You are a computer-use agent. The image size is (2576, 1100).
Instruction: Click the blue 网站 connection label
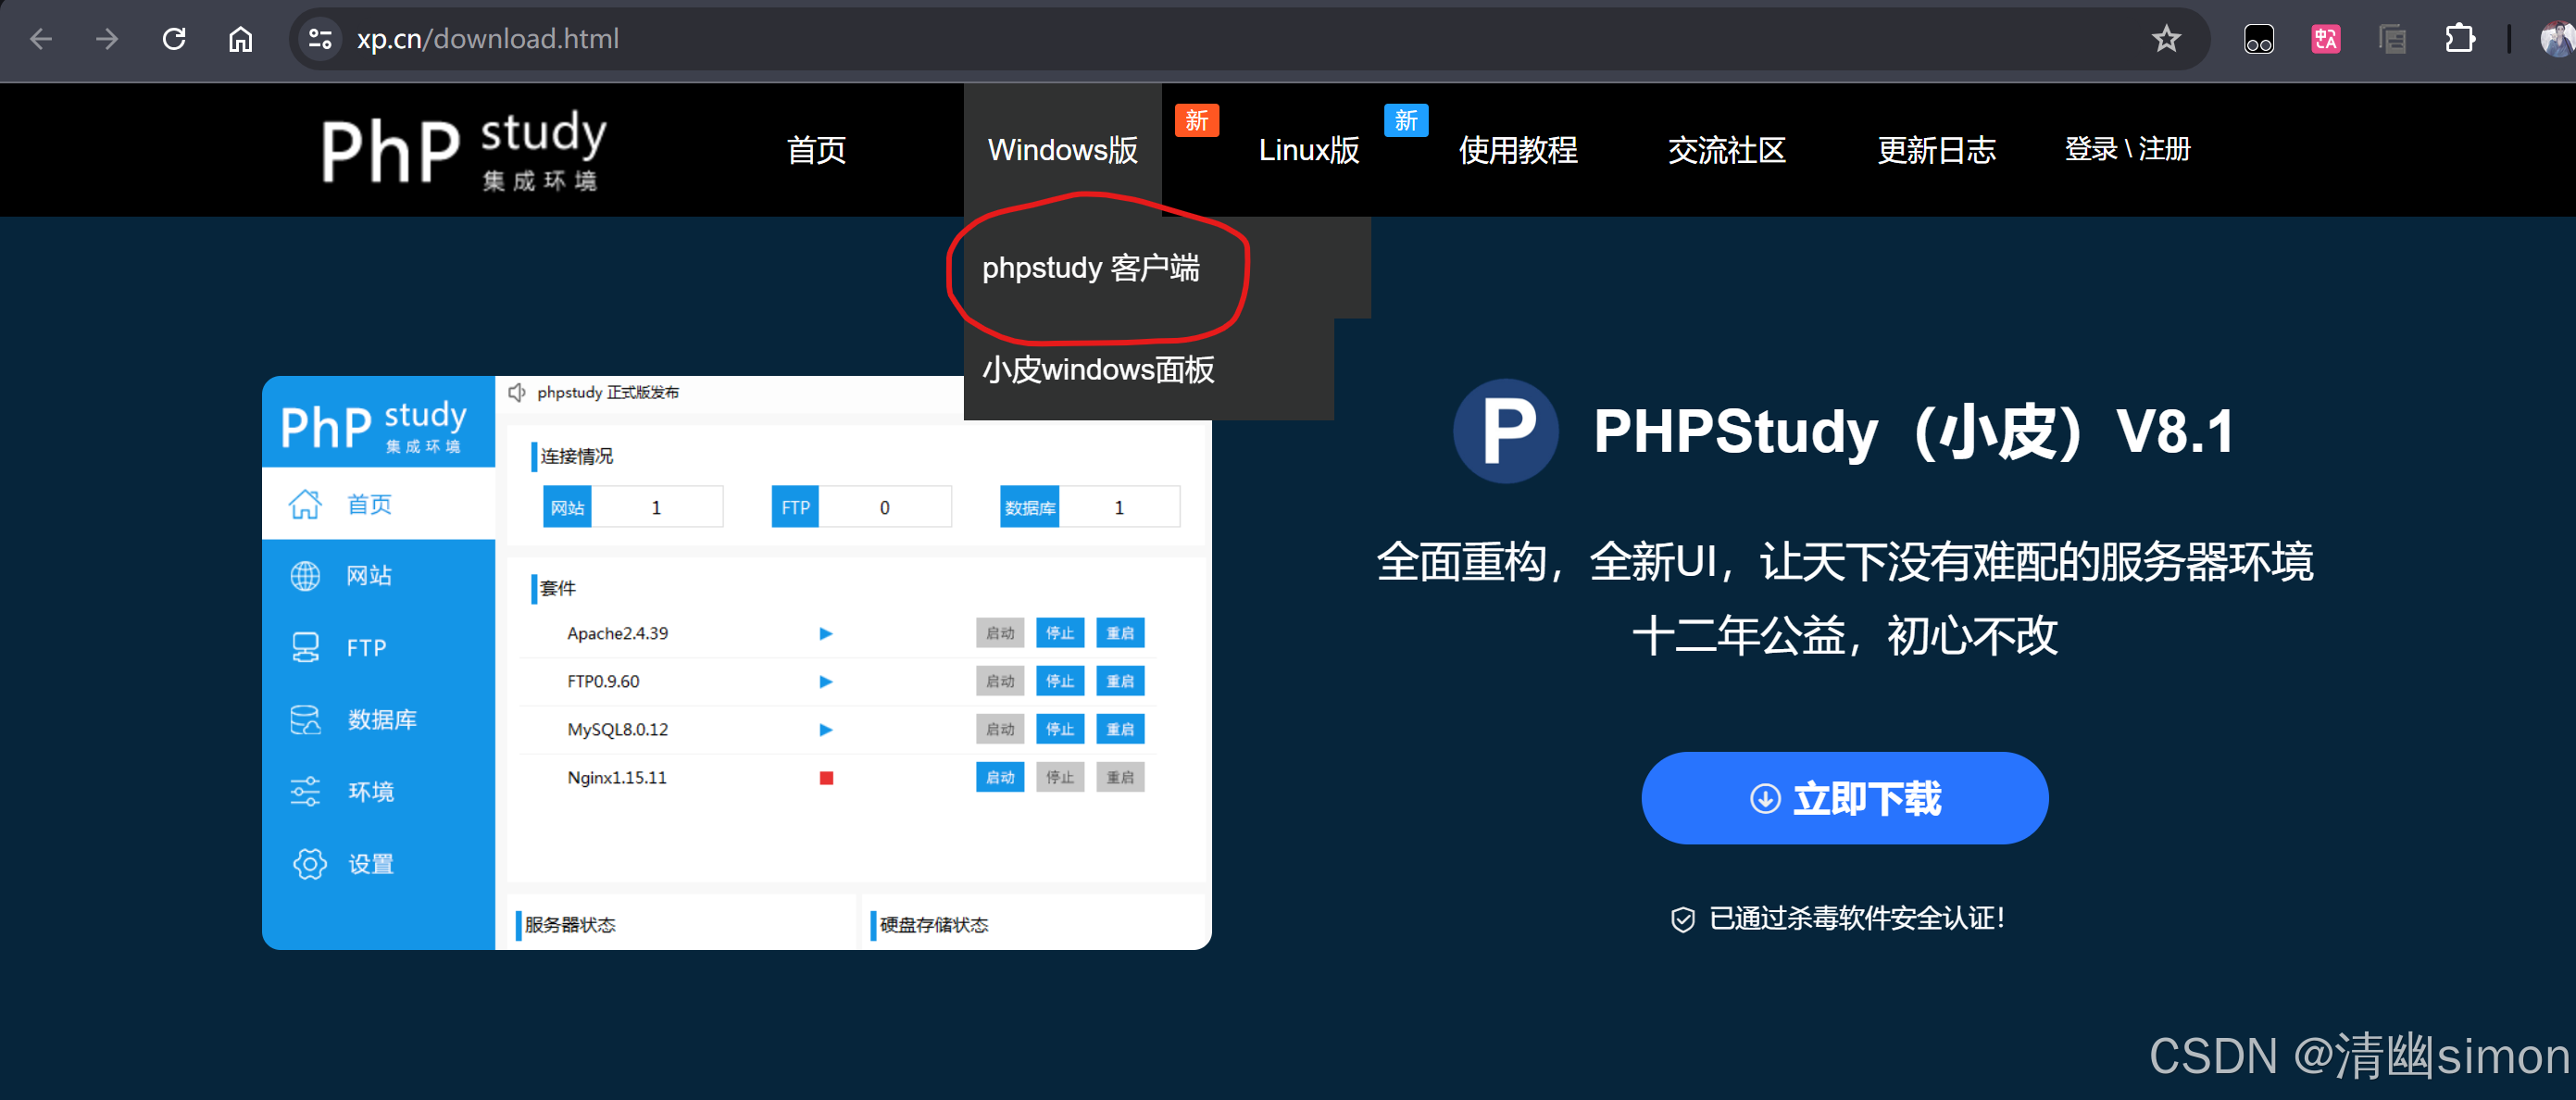567,507
